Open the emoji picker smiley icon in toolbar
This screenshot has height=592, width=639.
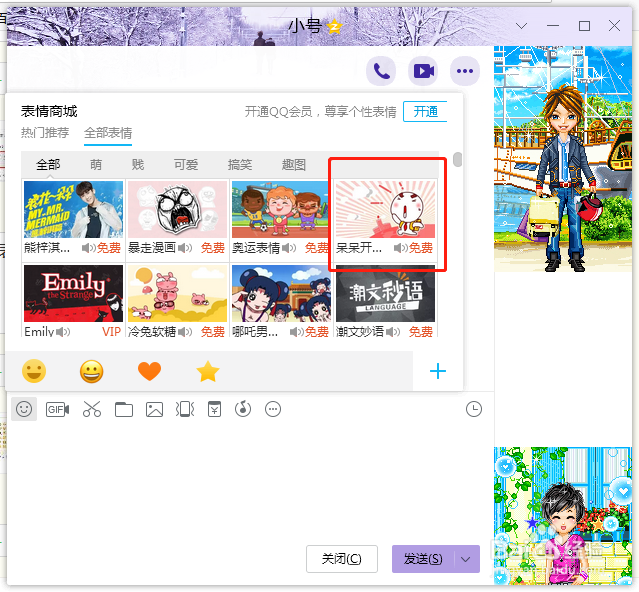coord(24,409)
